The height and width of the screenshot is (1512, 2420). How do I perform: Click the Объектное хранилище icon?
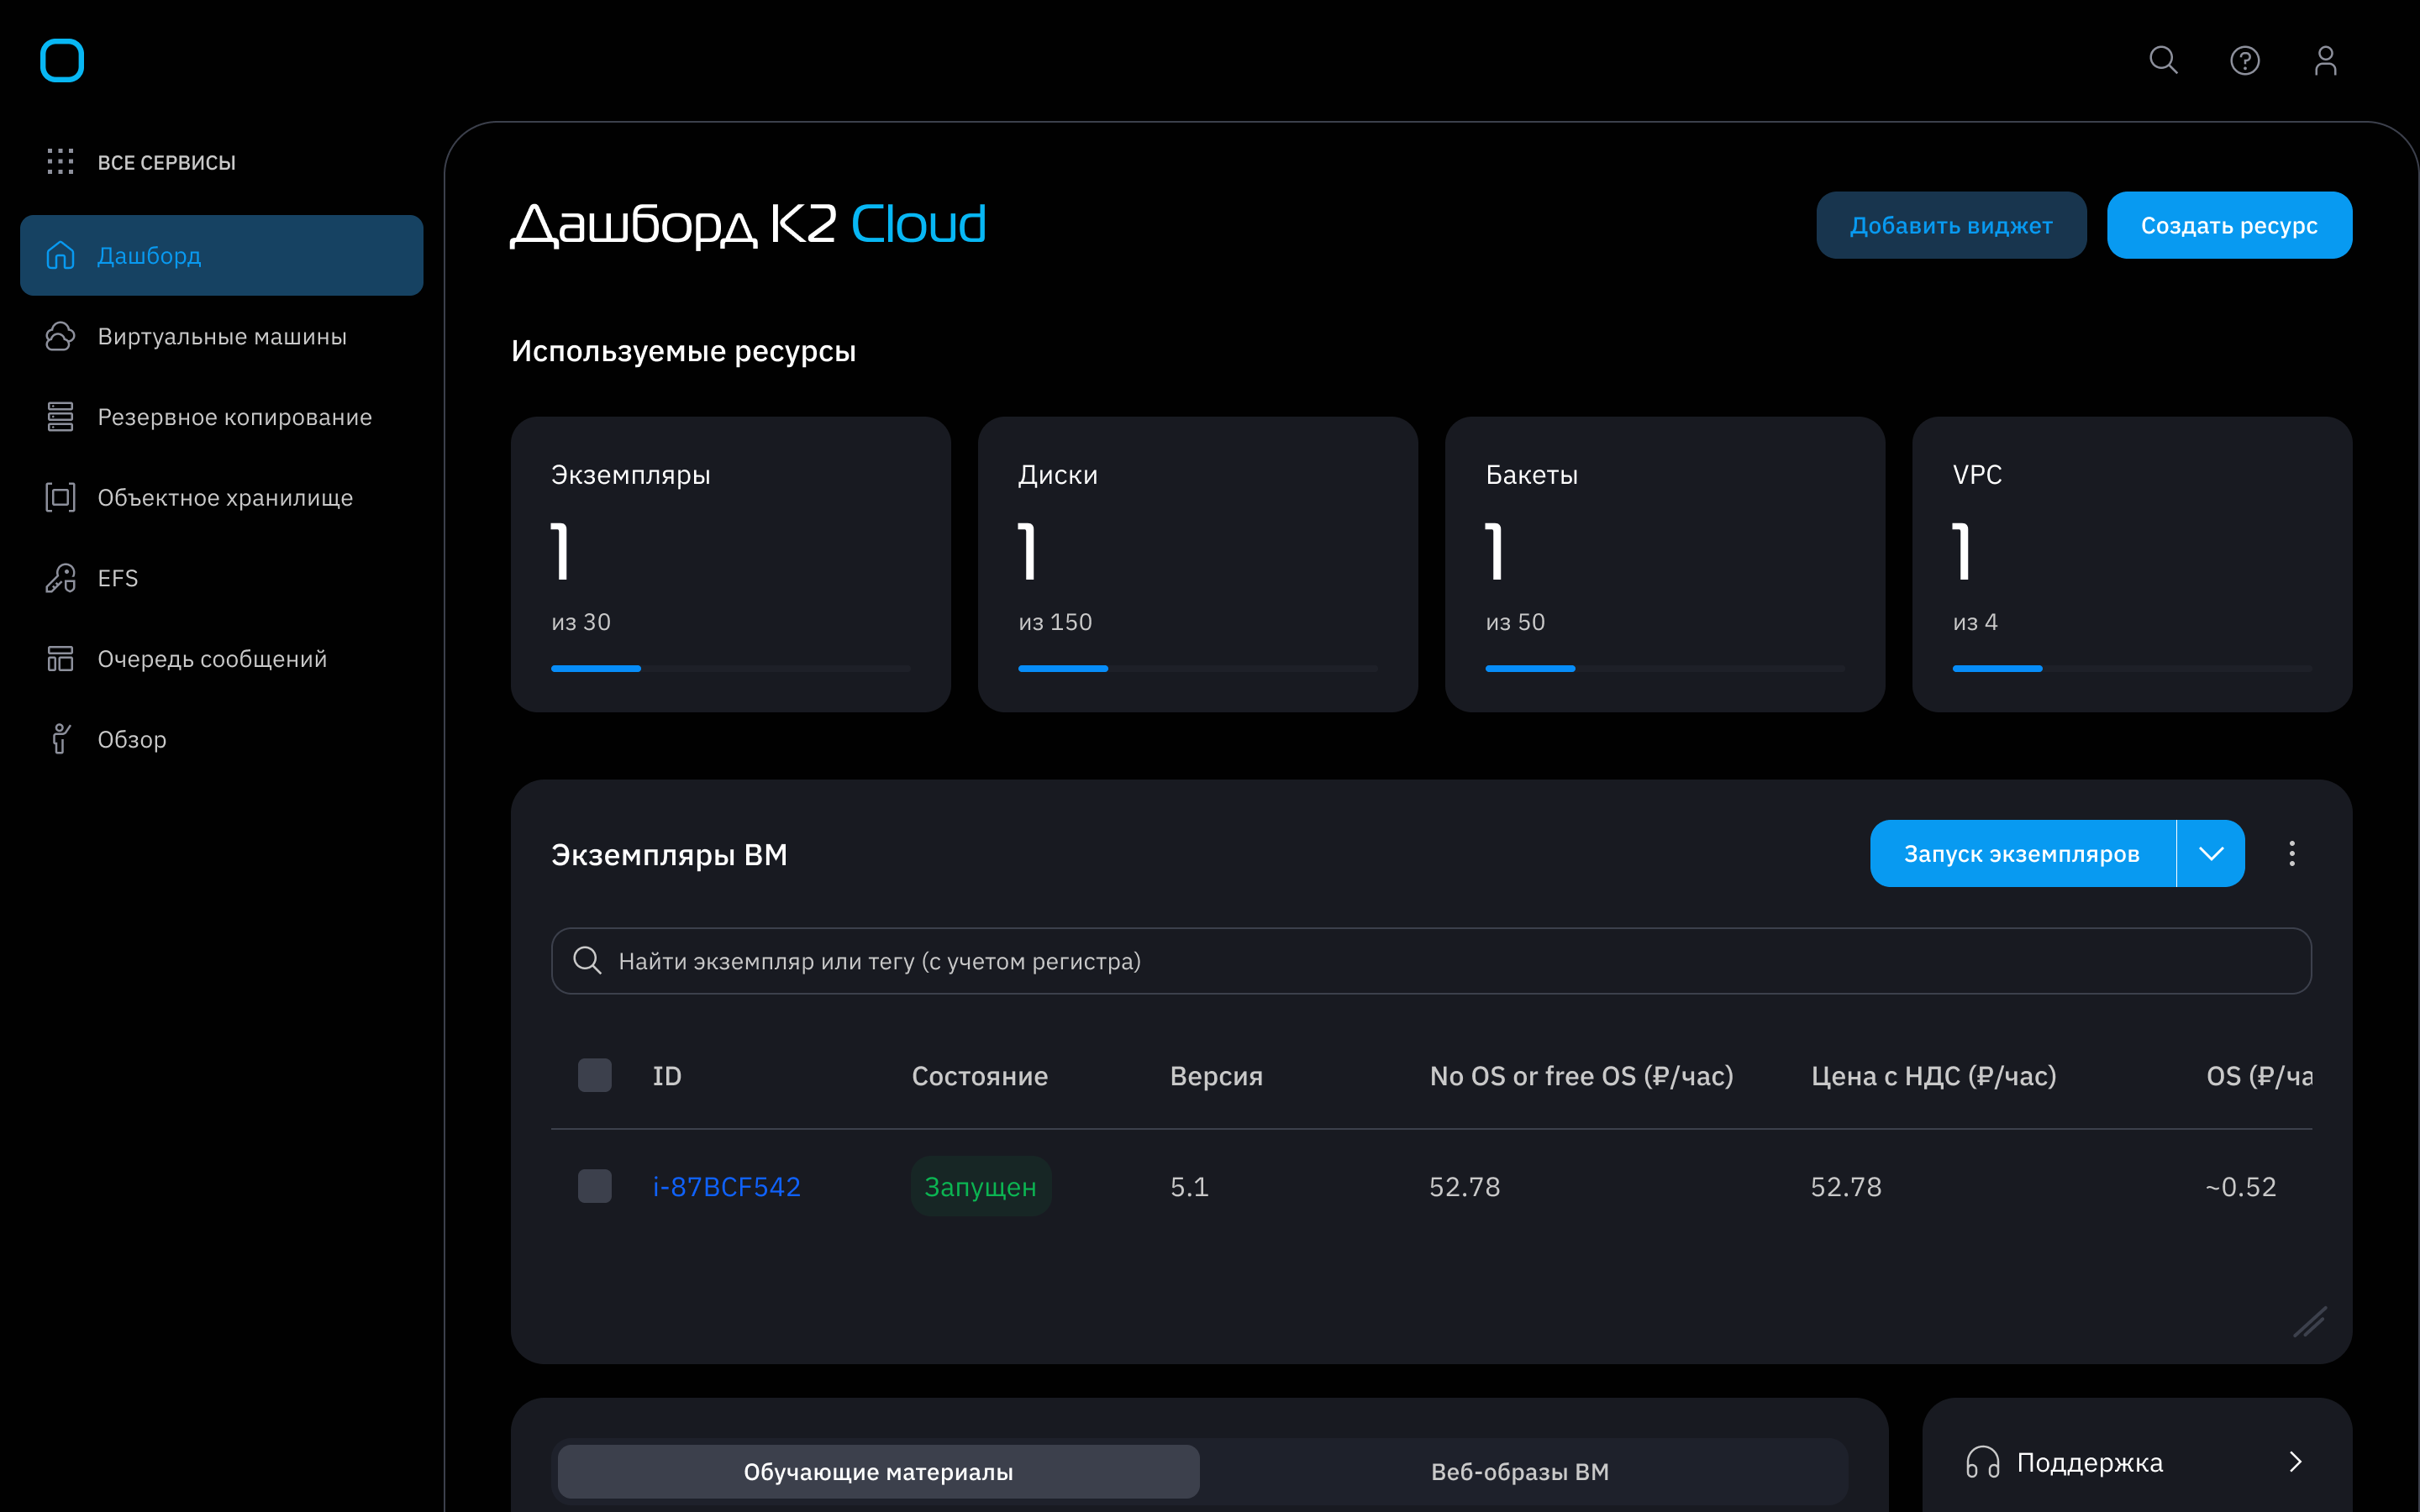[60, 497]
